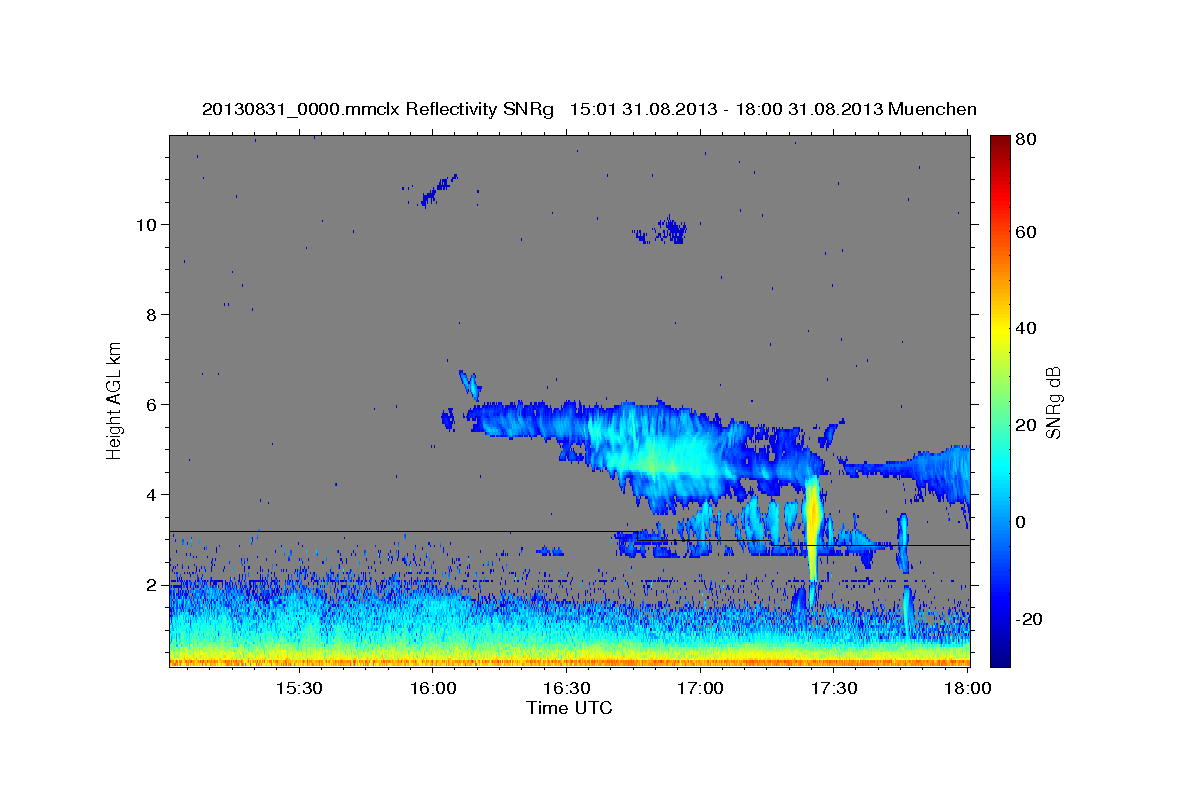Click the height tick label 4
Screen dimensions: 1200x800
(x=154, y=494)
